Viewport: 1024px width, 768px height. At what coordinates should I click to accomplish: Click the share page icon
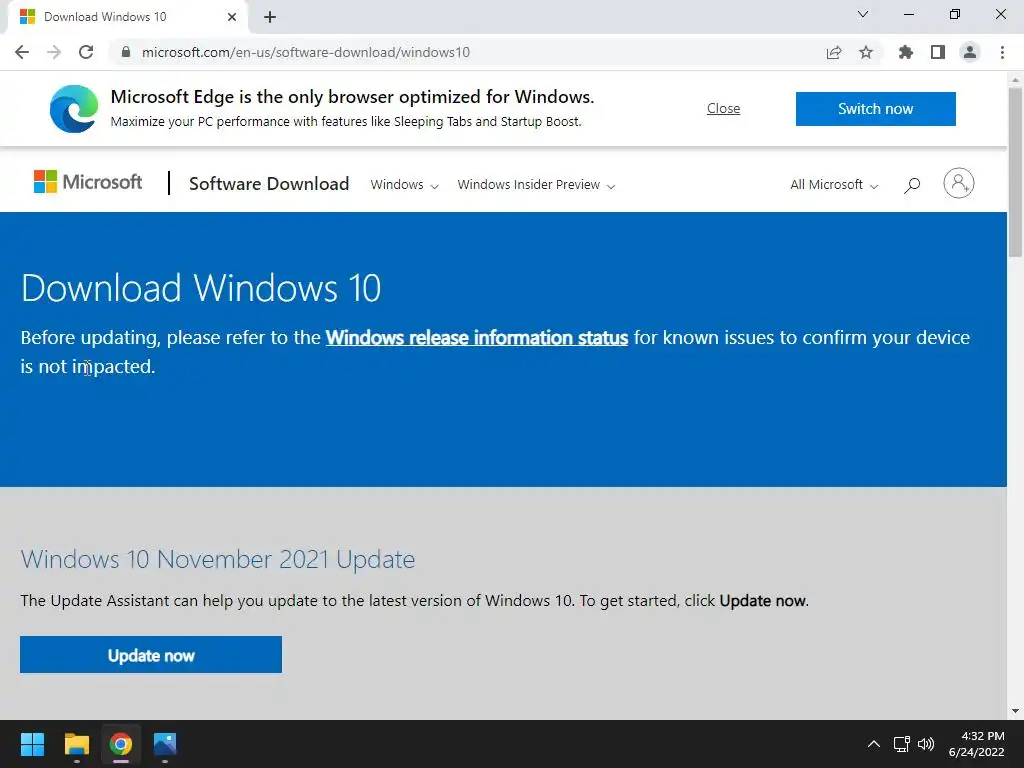[x=834, y=52]
